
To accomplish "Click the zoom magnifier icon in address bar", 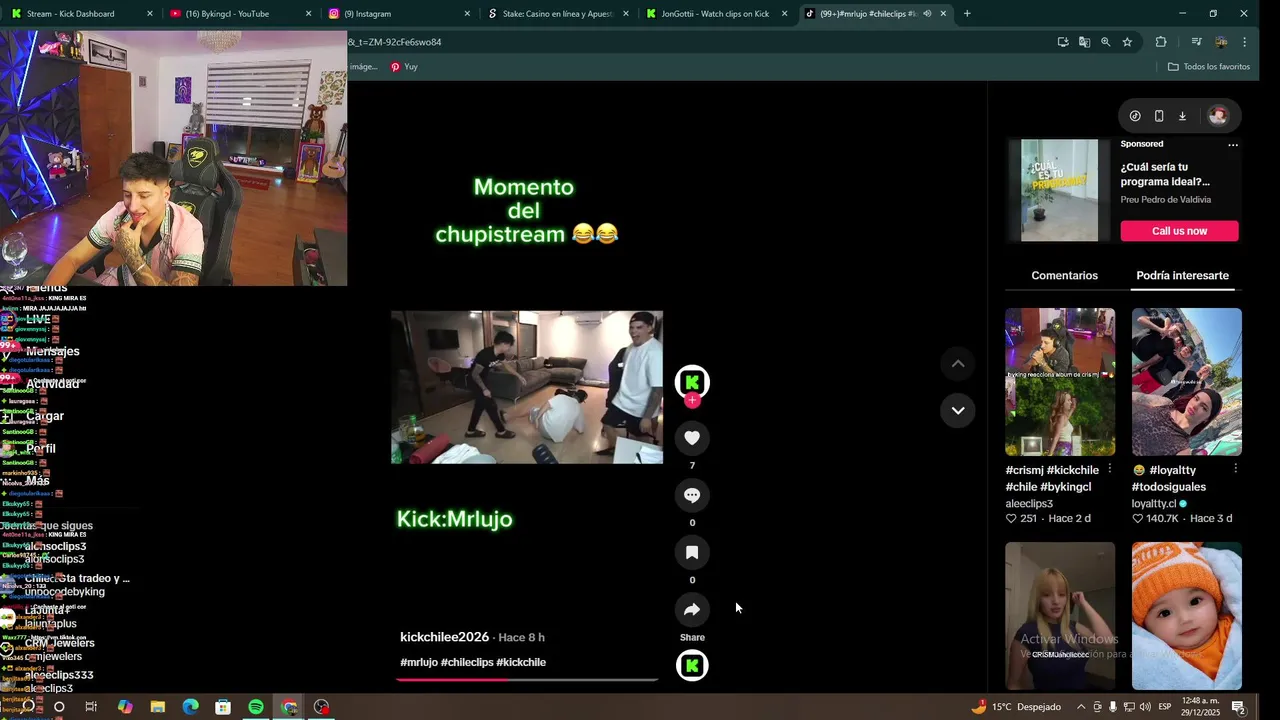I will [1105, 42].
